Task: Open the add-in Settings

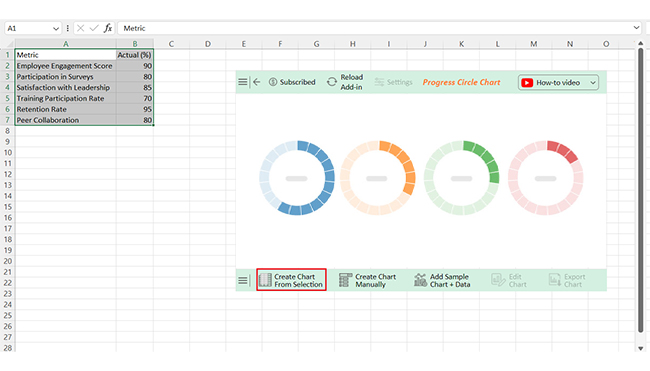Action: click(x=393, y=82)
